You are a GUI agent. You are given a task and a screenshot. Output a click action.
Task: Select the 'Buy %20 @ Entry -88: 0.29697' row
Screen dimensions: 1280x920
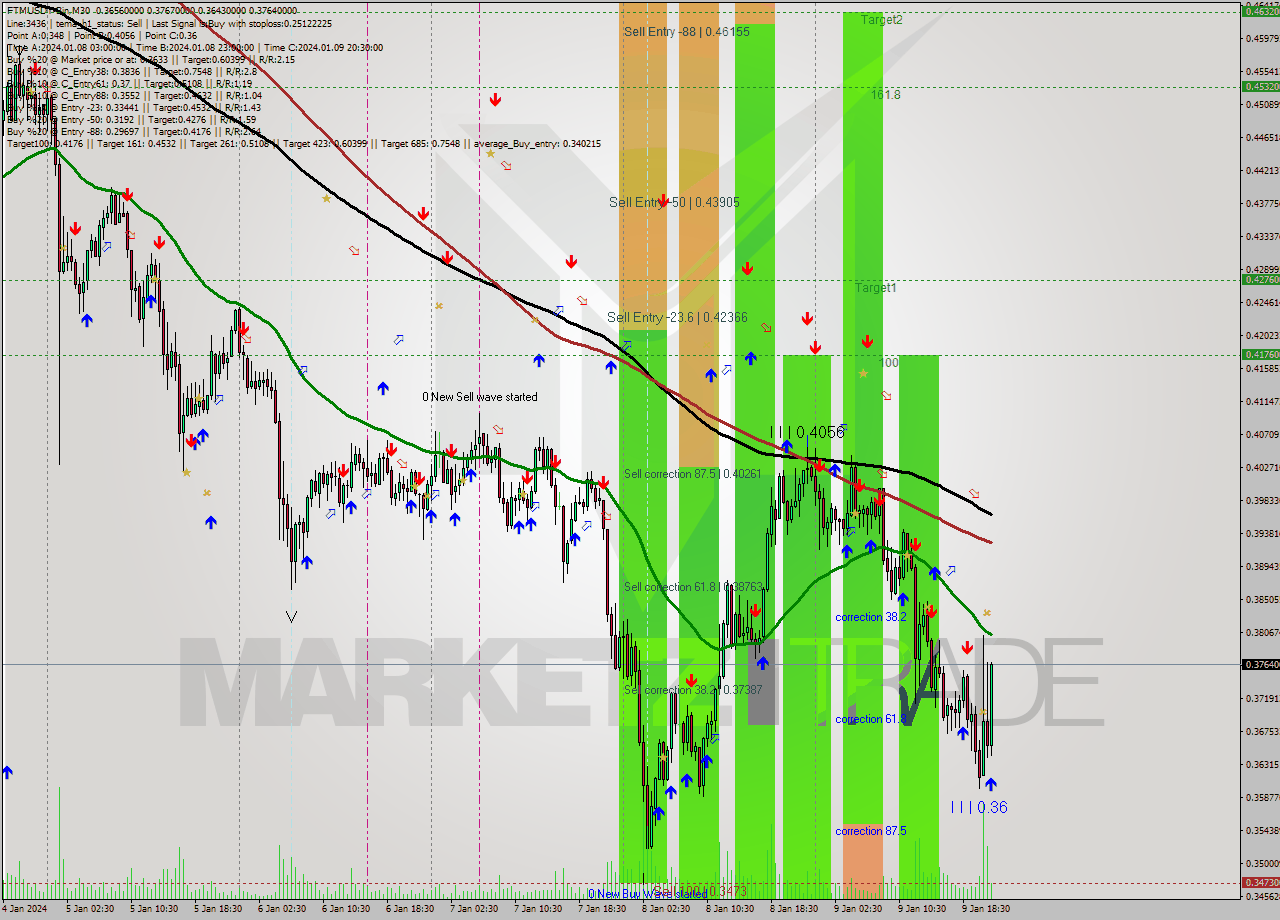[133, 131]
